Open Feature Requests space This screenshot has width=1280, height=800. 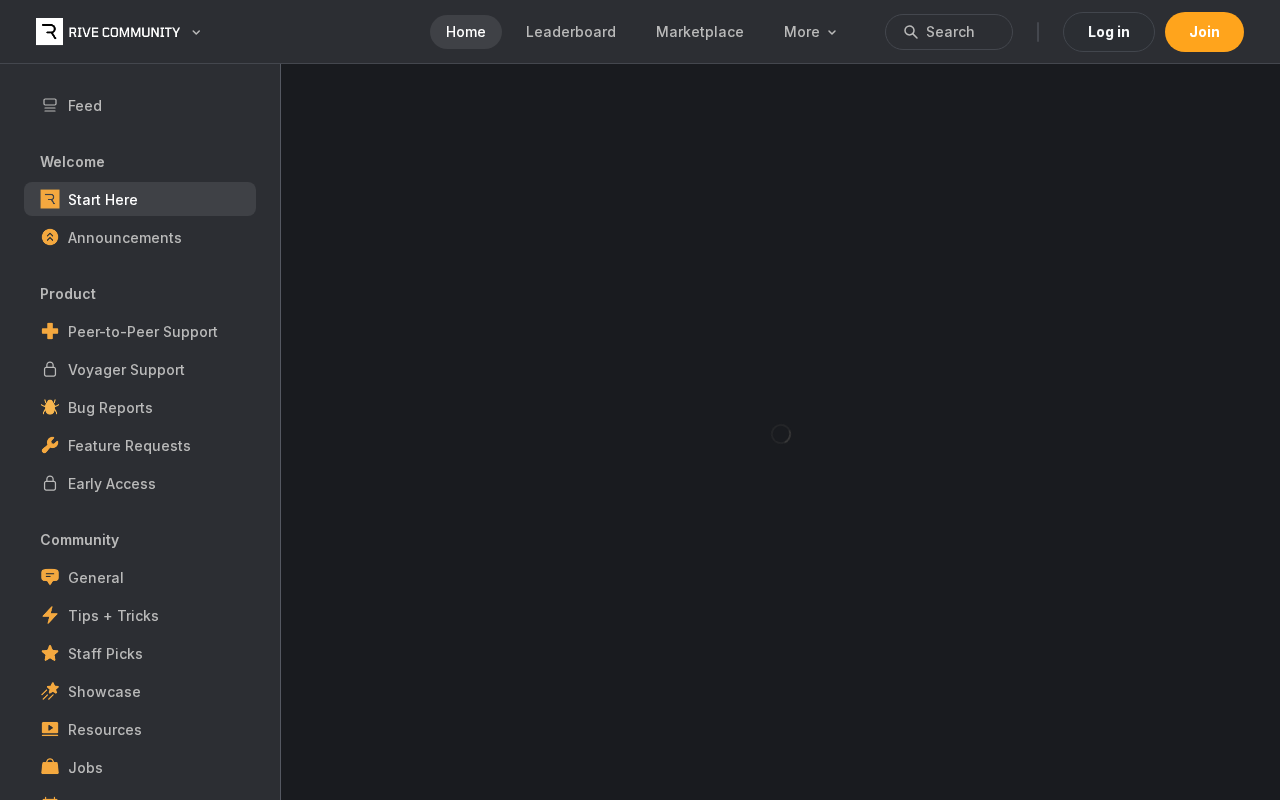(x=140, y=445)
